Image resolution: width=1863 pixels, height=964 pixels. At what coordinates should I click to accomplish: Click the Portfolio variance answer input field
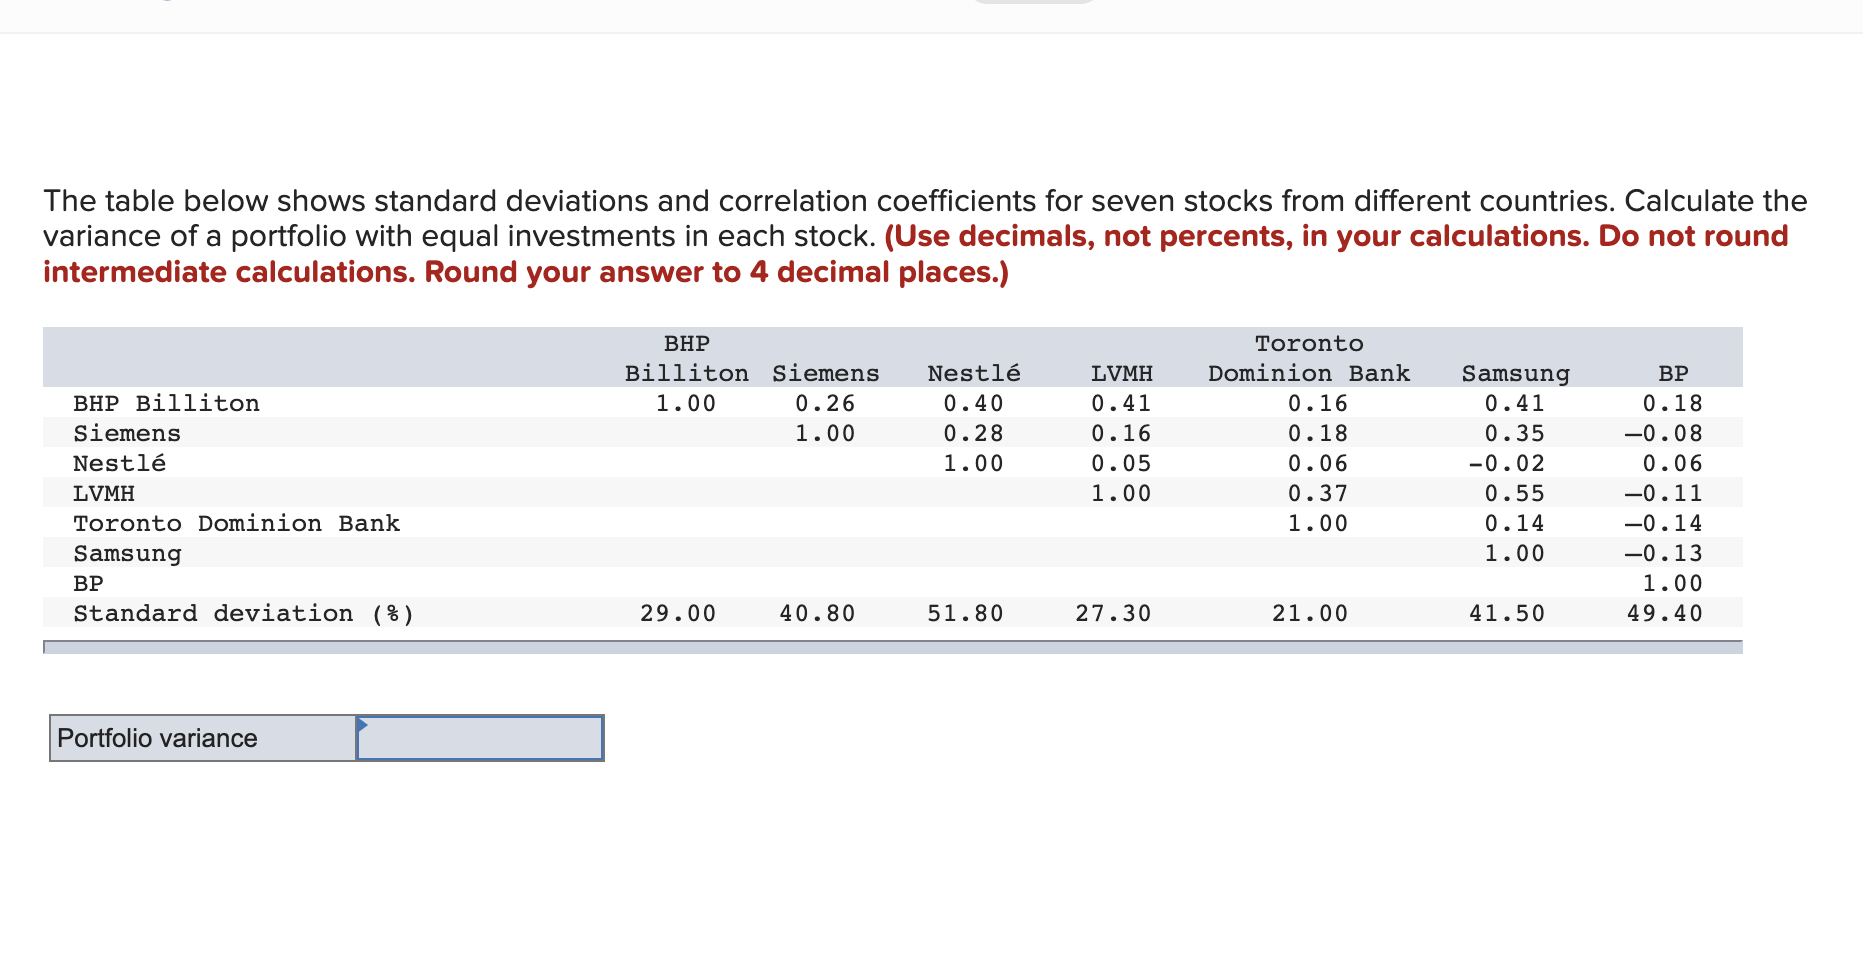[x=480, y=738]
